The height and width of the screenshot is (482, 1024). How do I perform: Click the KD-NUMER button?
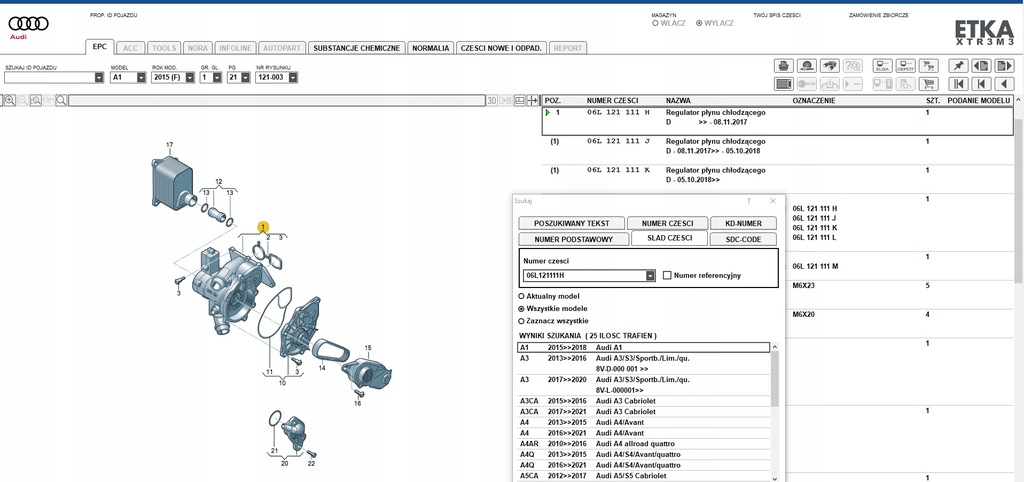[x=743, y=223]
